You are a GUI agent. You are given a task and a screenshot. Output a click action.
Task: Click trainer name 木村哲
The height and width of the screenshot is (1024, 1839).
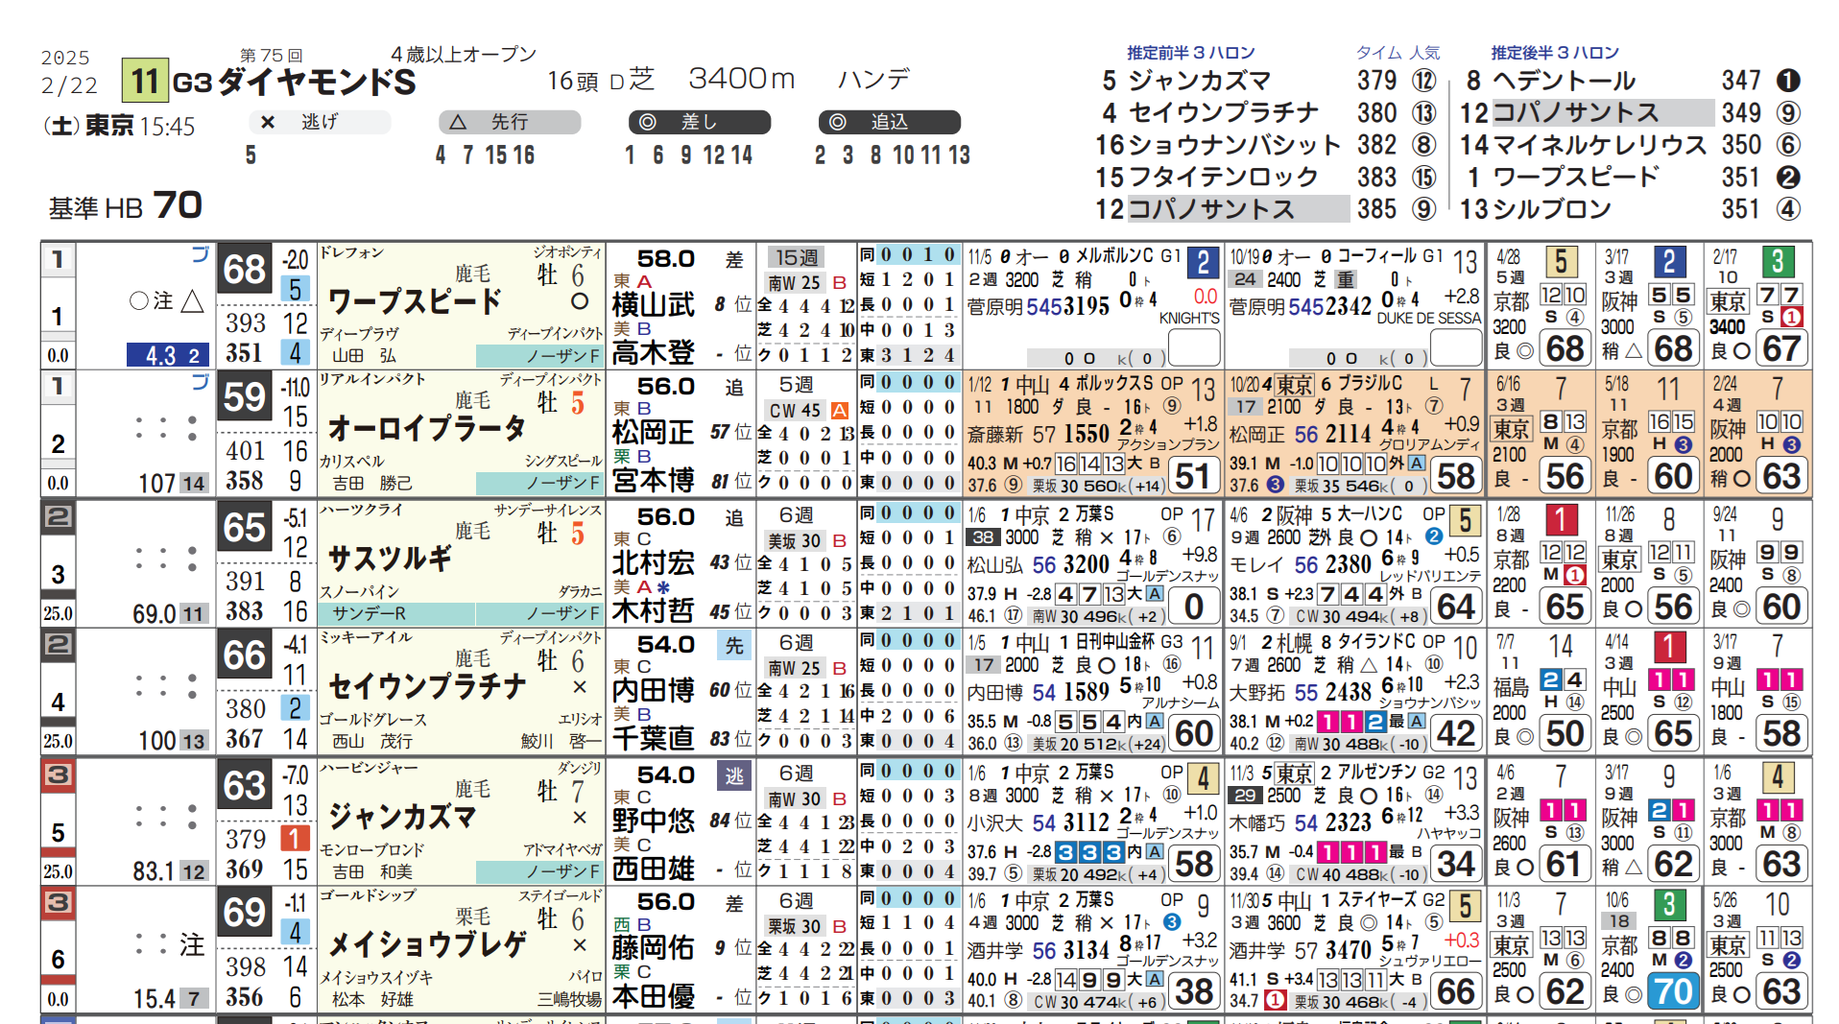pyautogui.click(x=653, y=610)
